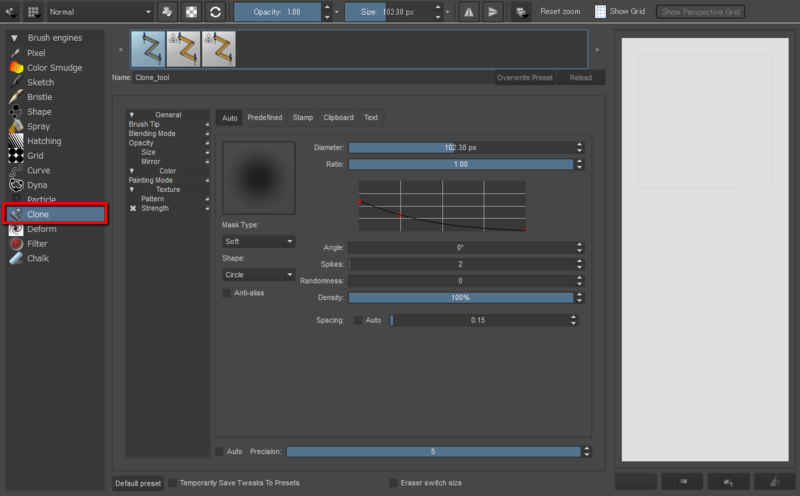The width and height of the screenshot is (800, 496).
Task: Open the Normal blending mode dropdown
Action: click(100, 12)
